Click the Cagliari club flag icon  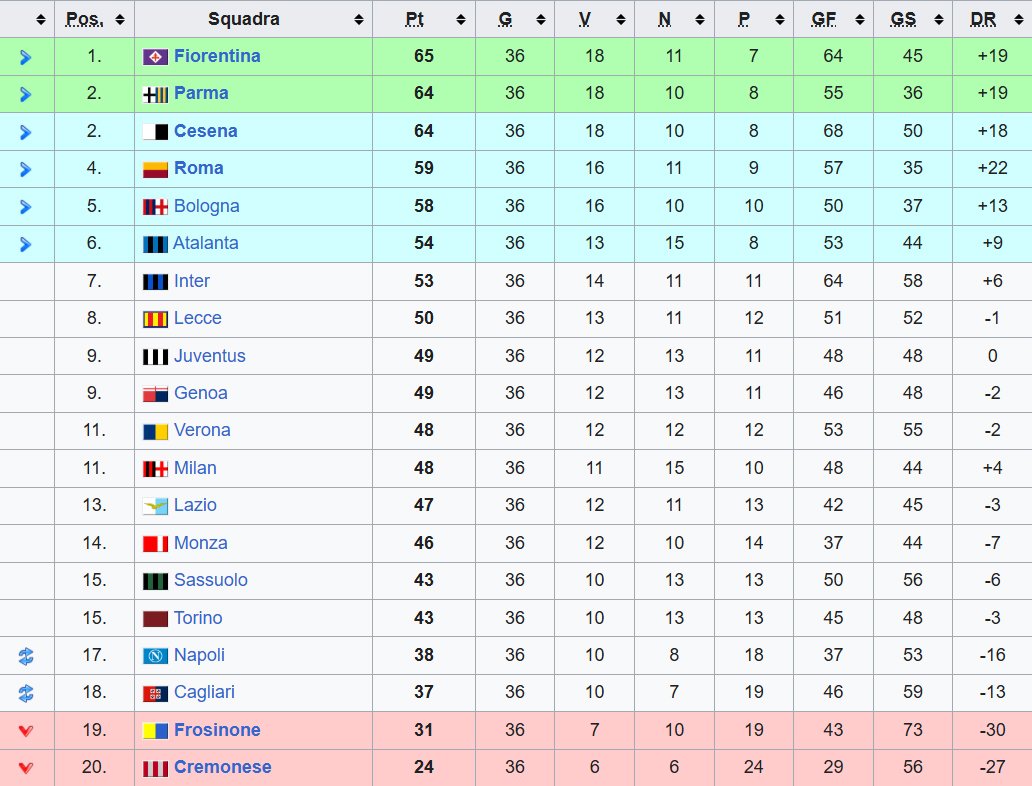[x=155, y=693]
